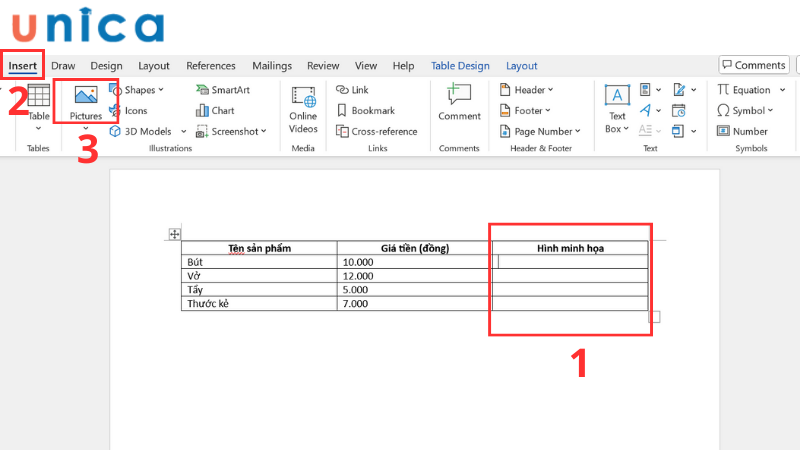Click the Icons illustration button

(x=128, y=111)
